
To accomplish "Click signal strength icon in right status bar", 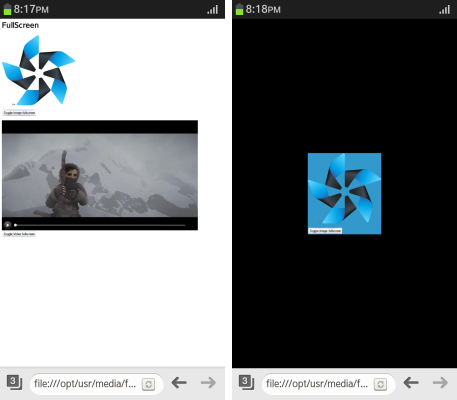I will [x=444, y=9].
